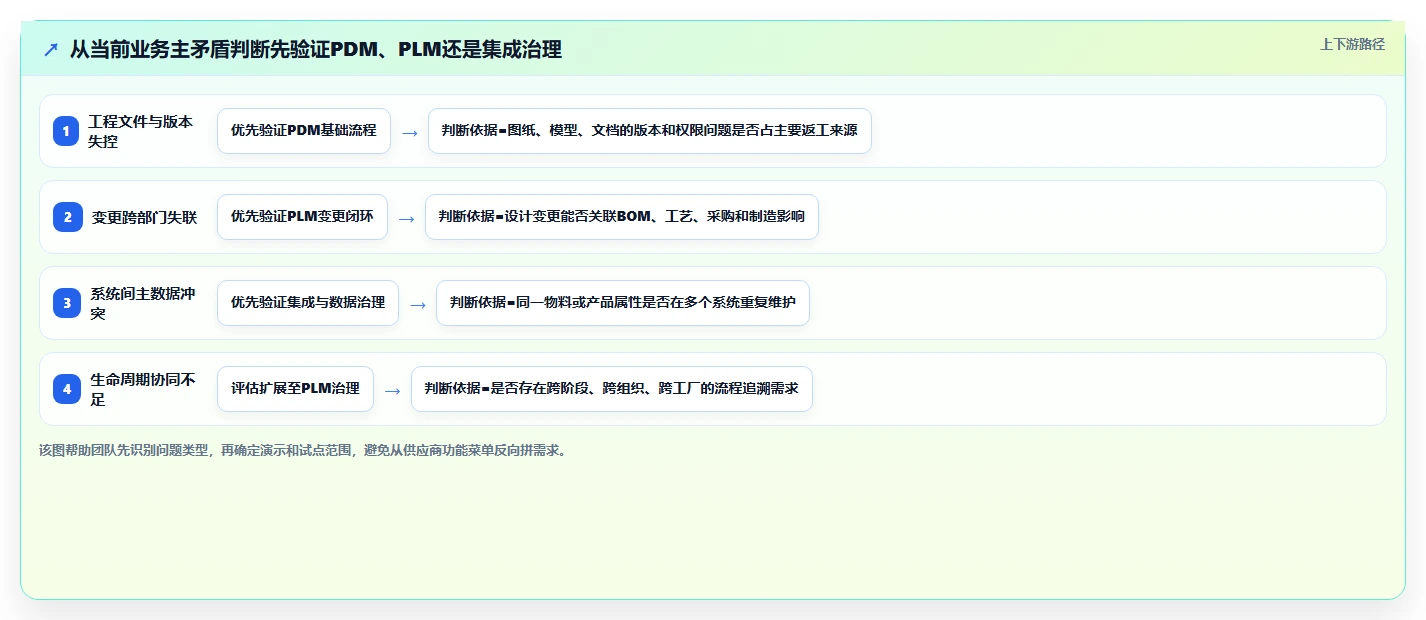Click the diagonal arrow icon beside the title
The height and width of the screenshot is (620, 1426).
pyautogui.click(x=51, y=50)
